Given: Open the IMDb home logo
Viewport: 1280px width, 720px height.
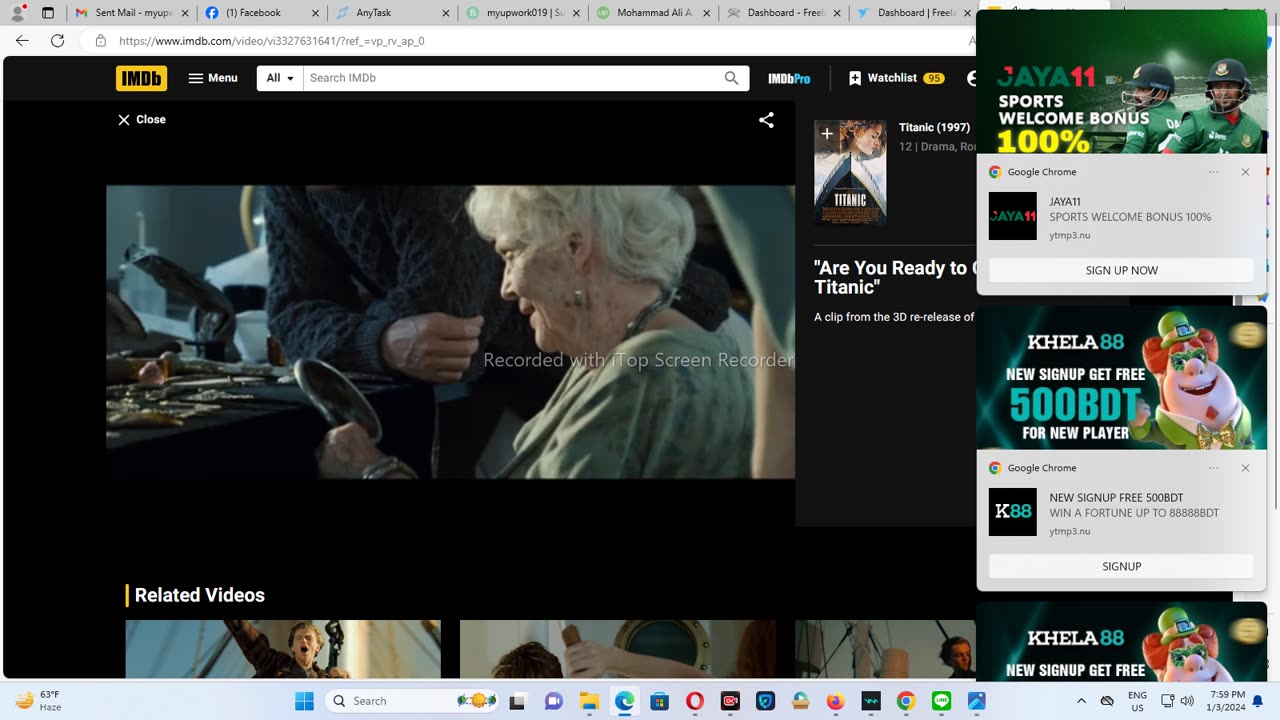Looking at the screenshot, I should [141, 78].
